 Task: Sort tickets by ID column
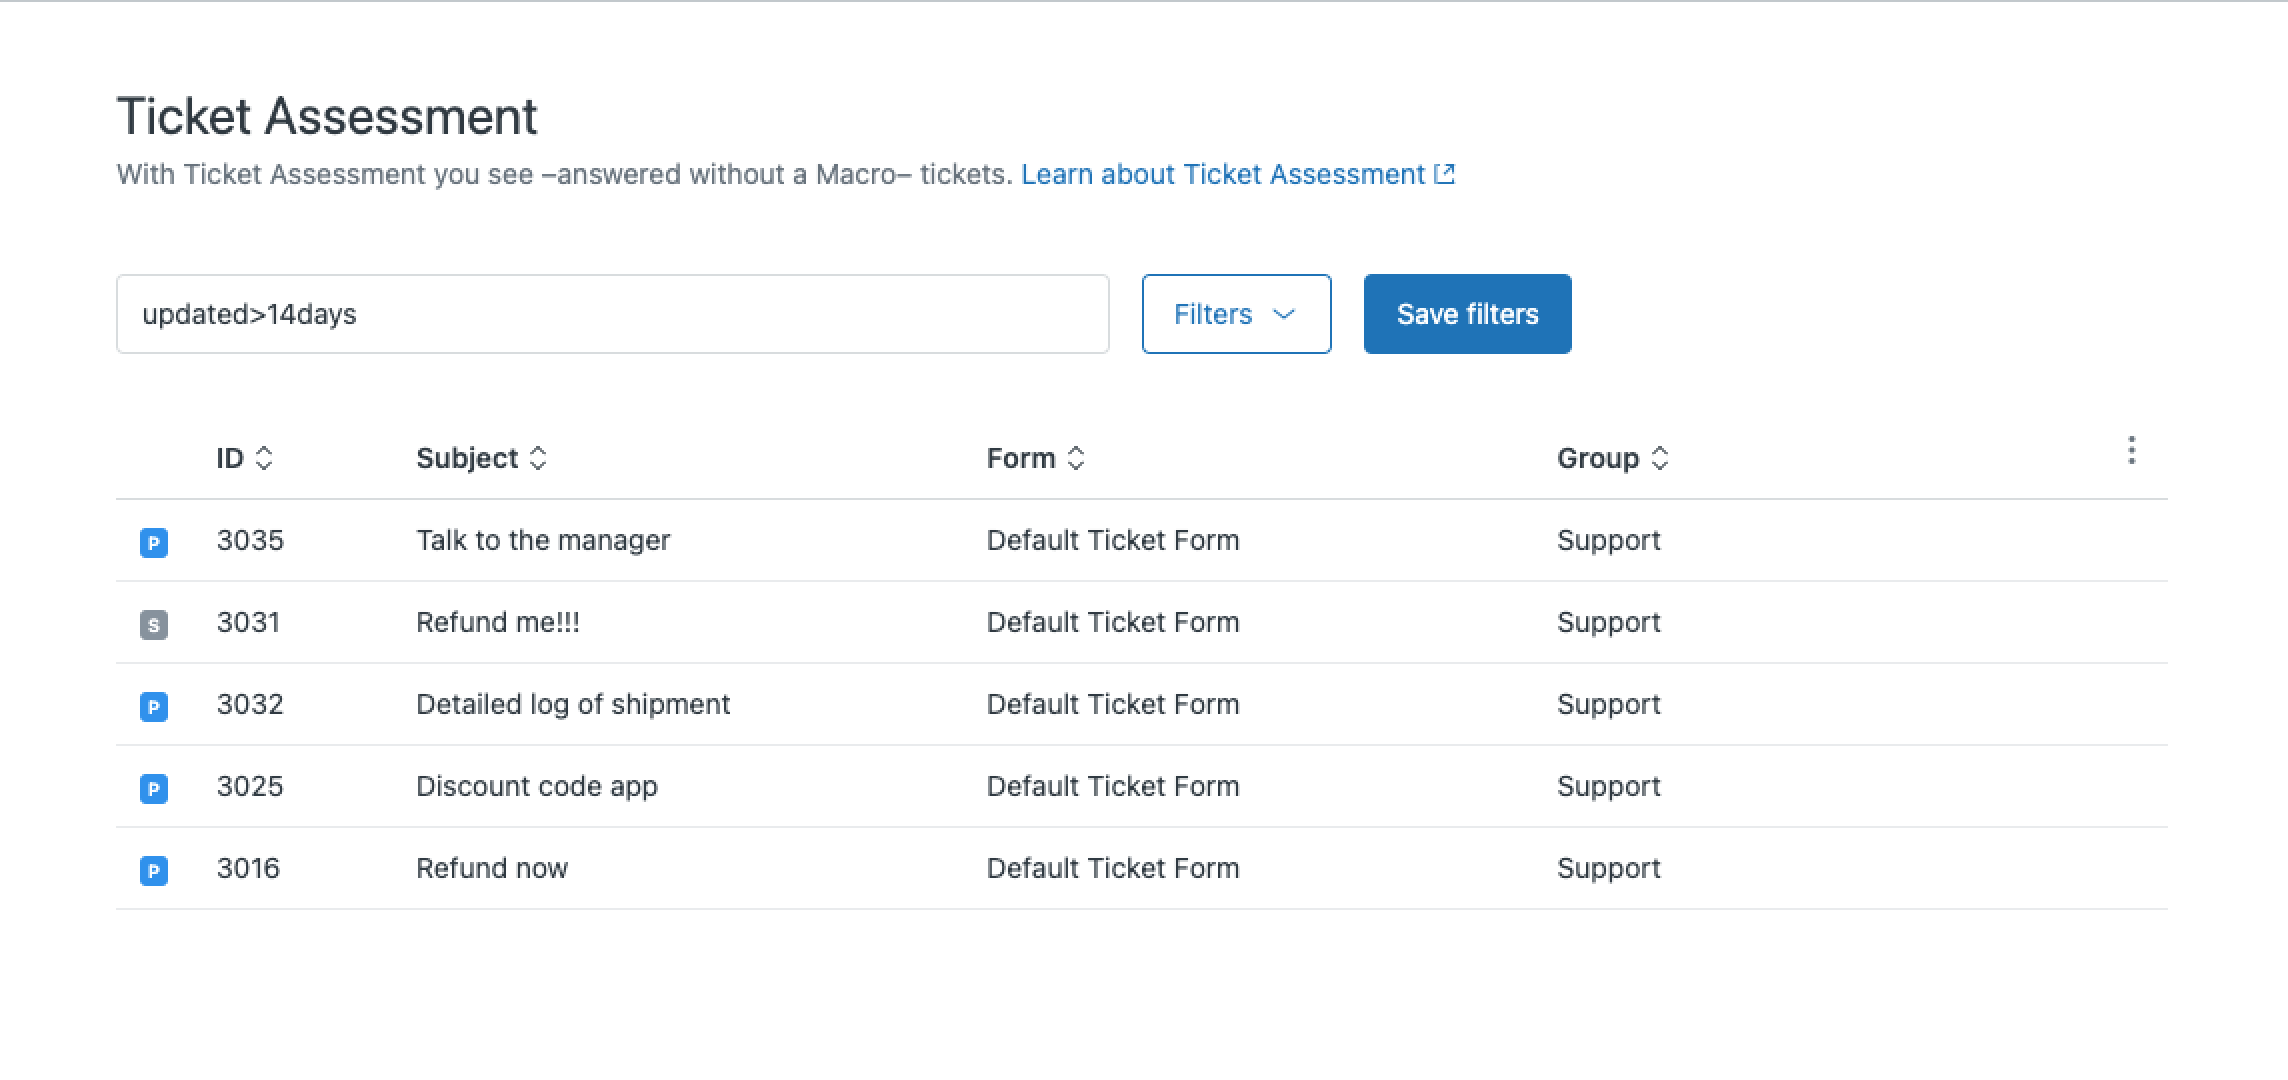244,458
